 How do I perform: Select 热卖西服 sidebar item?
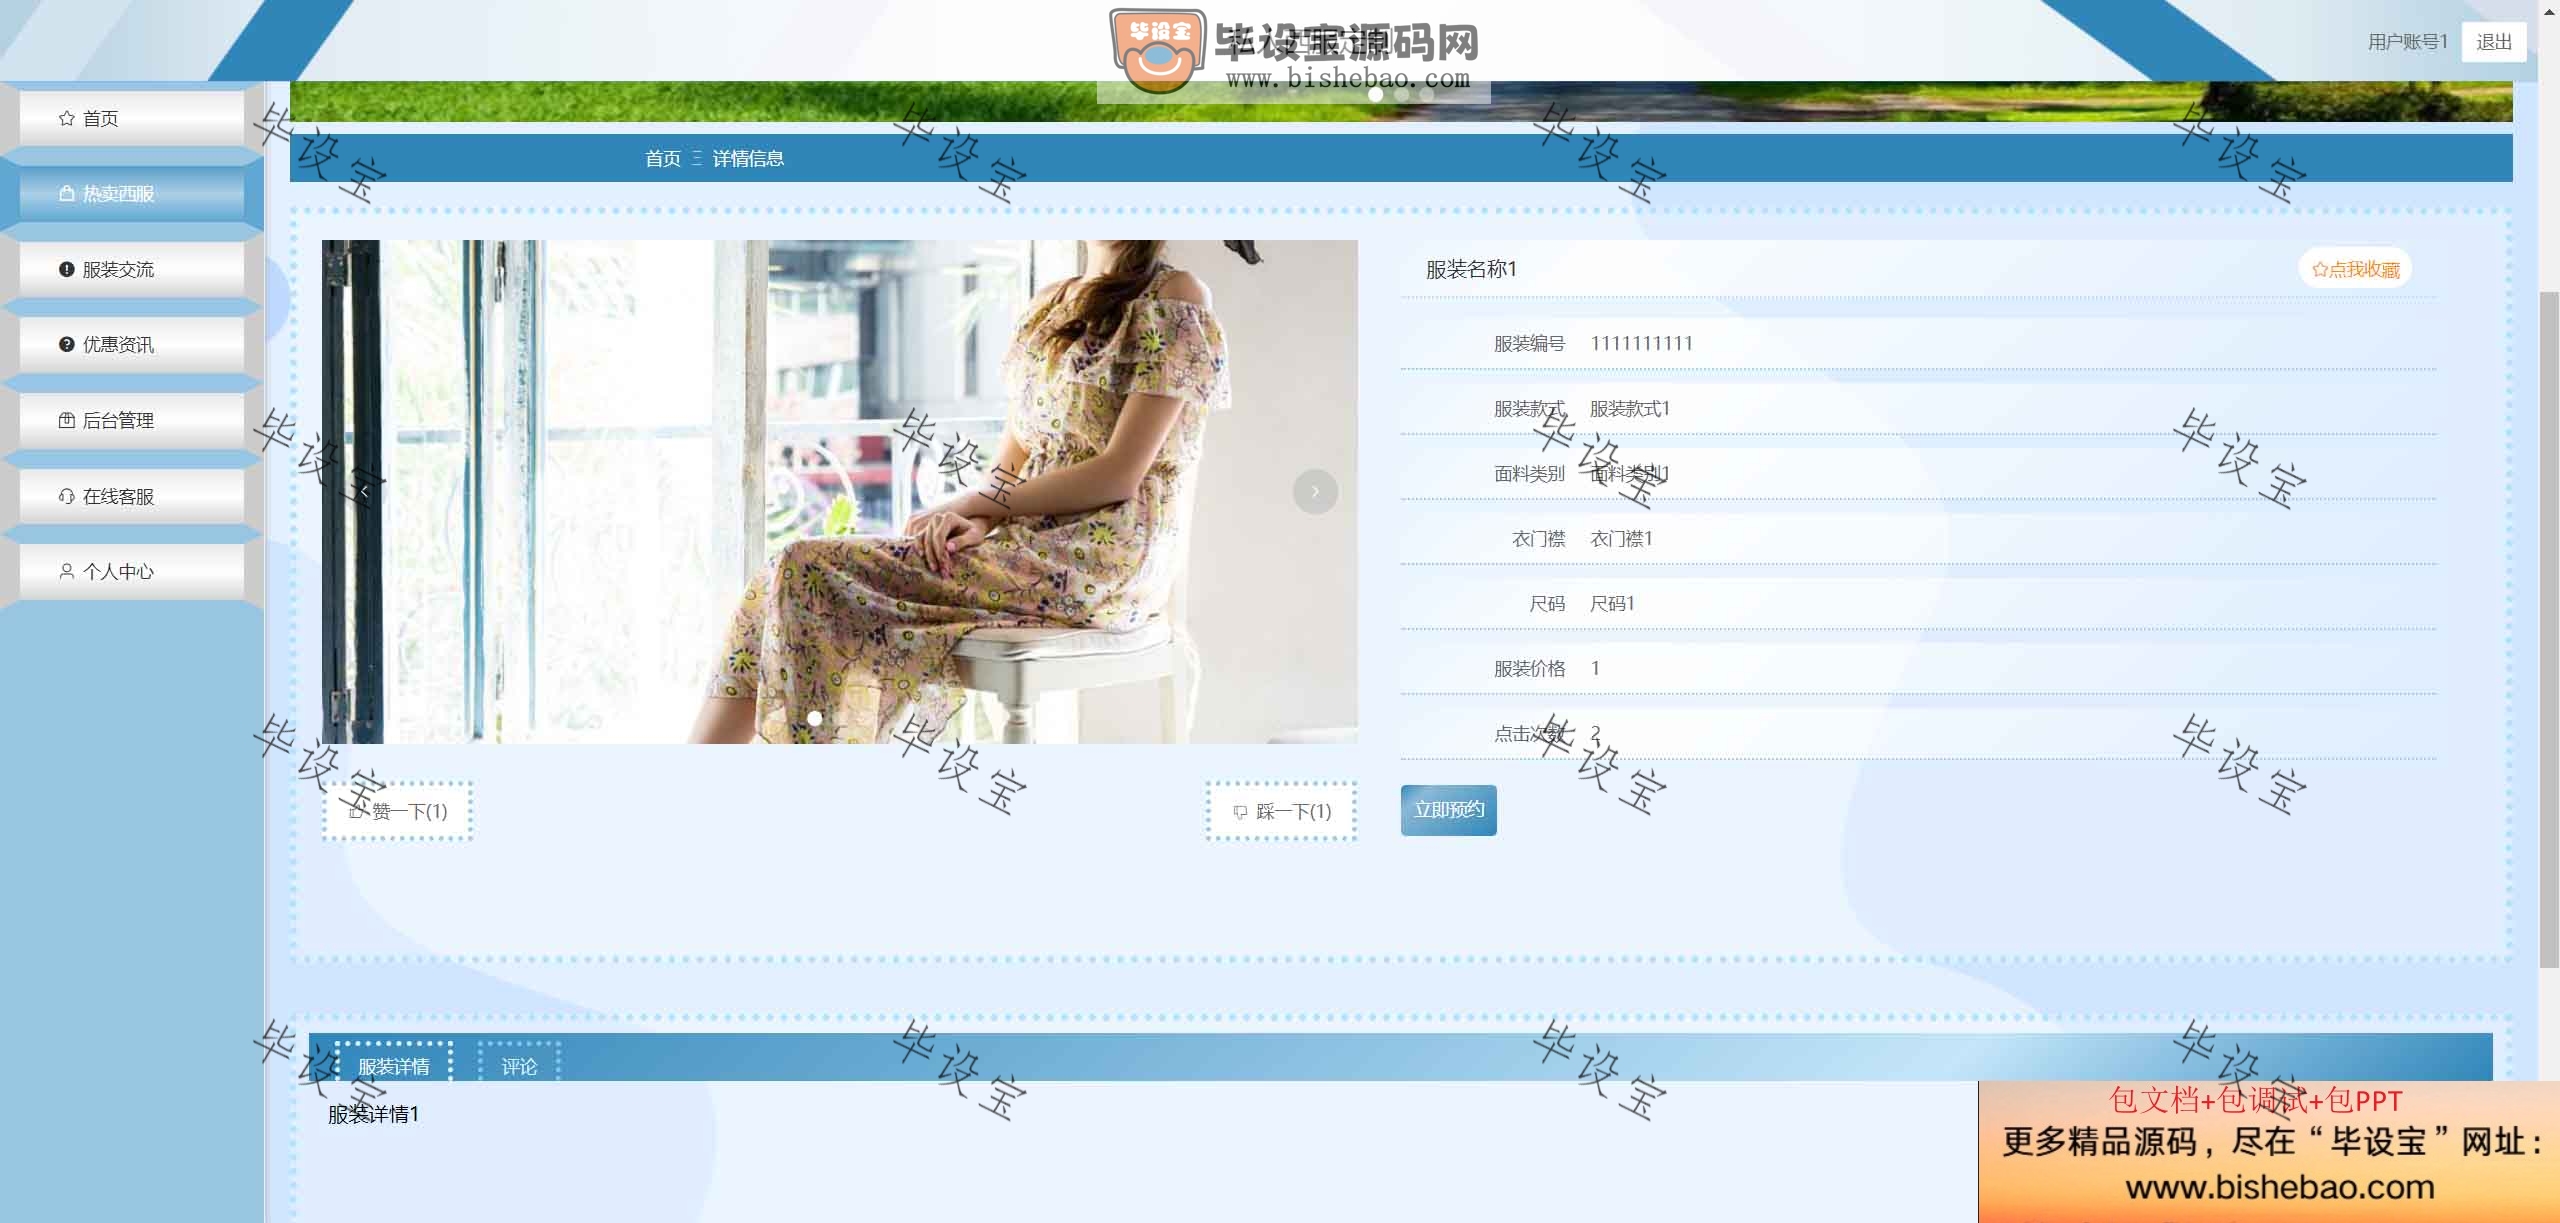point(131,193)
